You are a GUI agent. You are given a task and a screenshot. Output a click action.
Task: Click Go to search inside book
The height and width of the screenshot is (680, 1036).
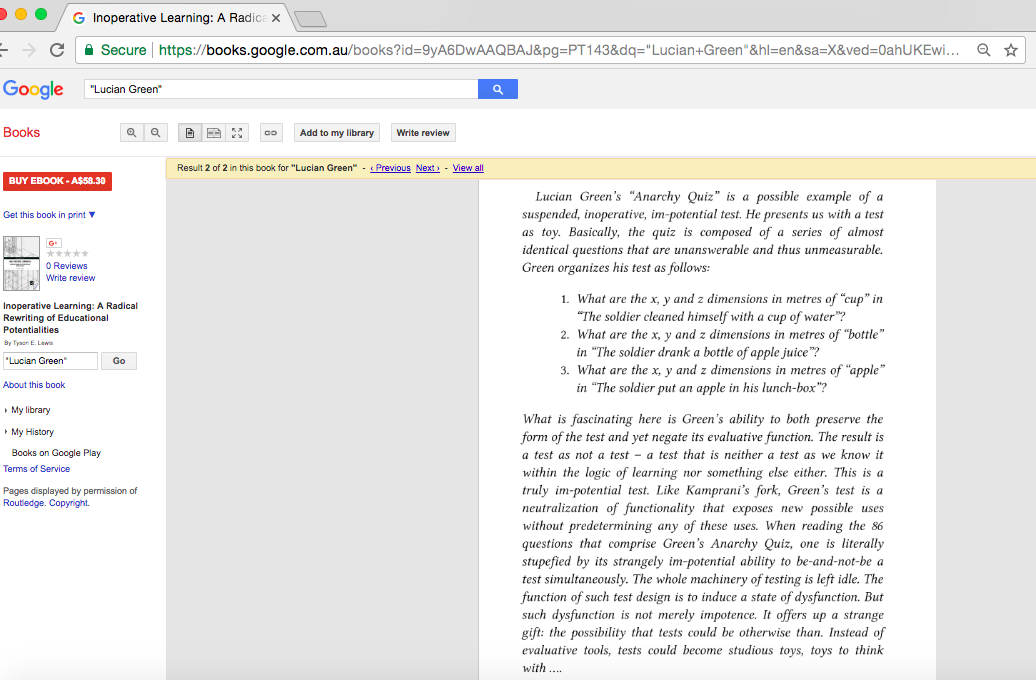[x=119, y=361]
